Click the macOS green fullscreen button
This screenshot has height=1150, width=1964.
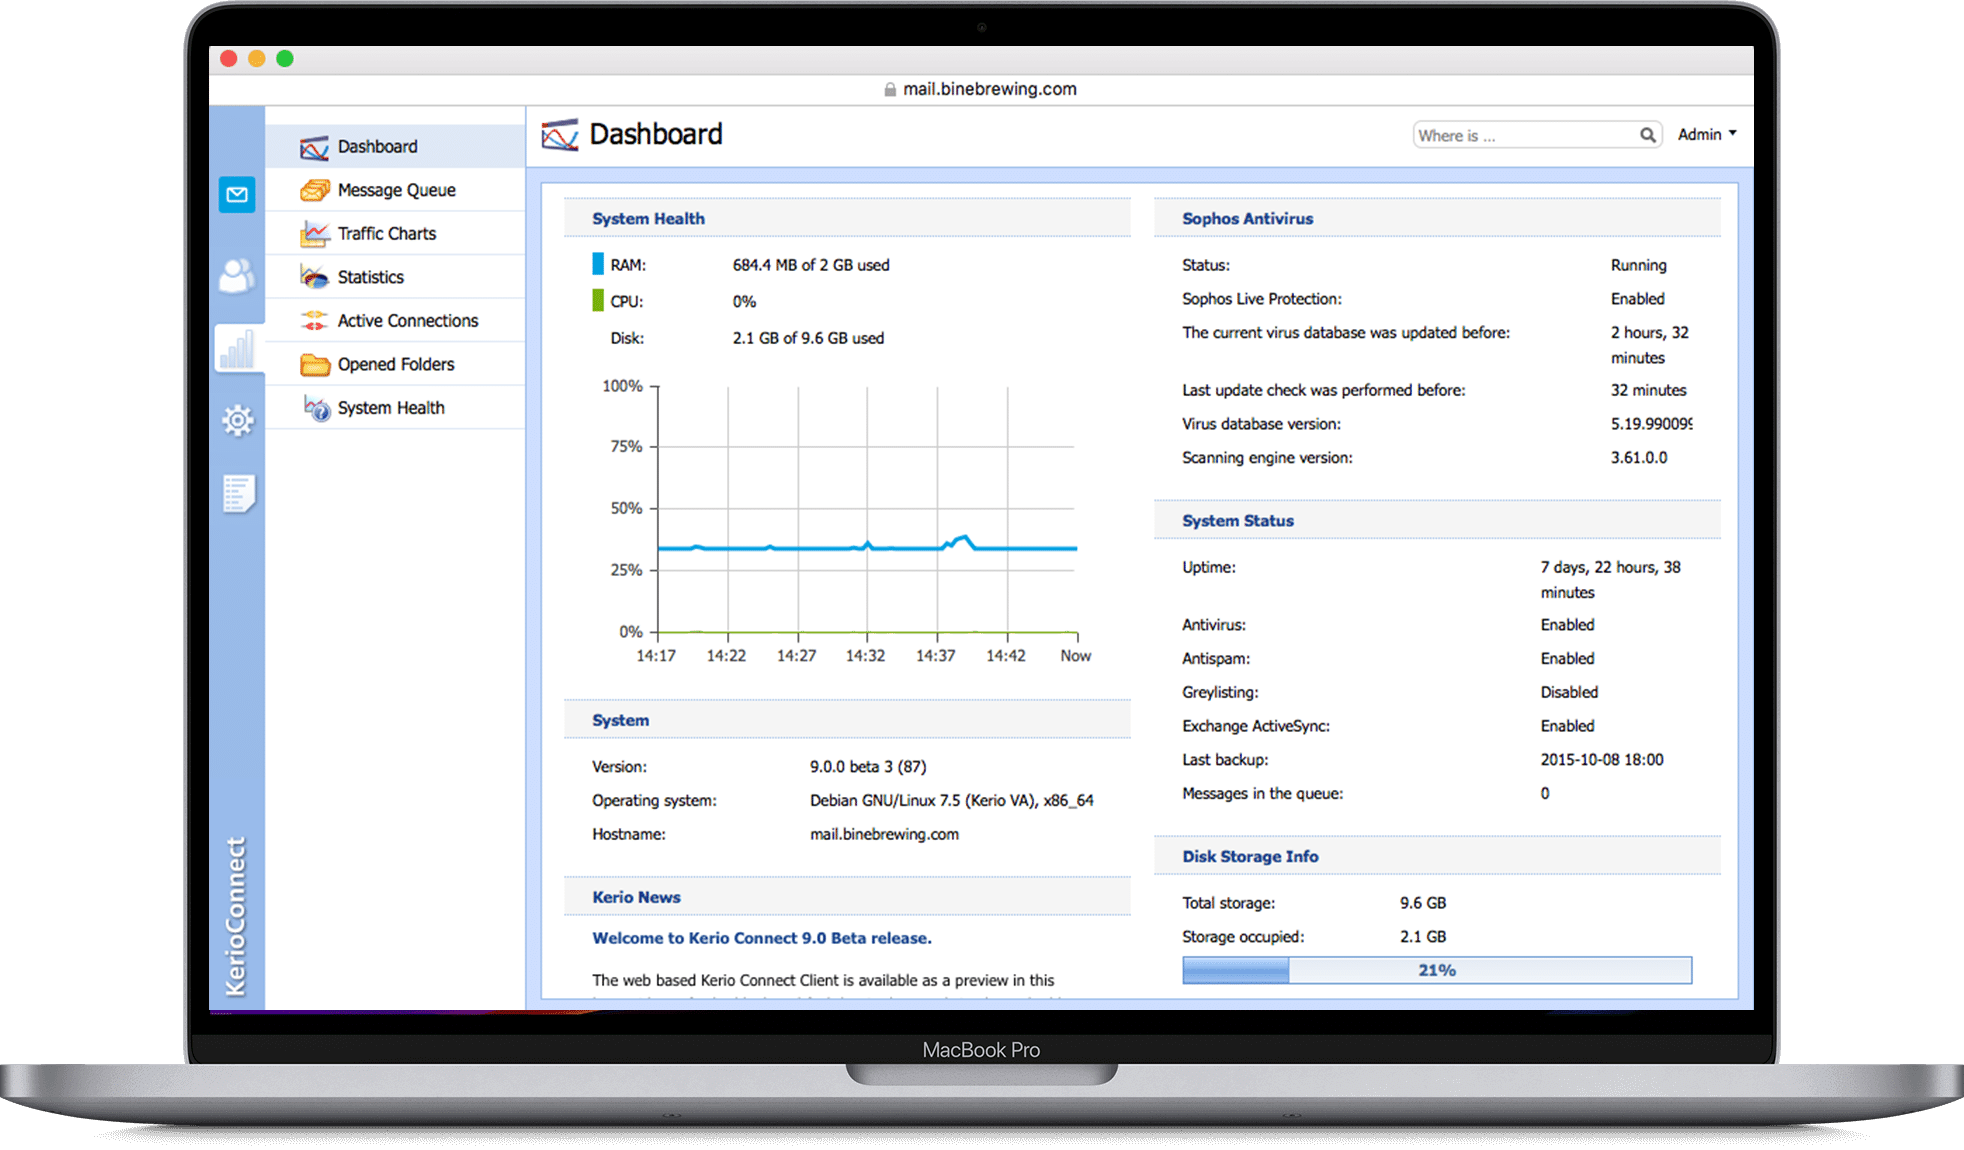coord(285,59)
